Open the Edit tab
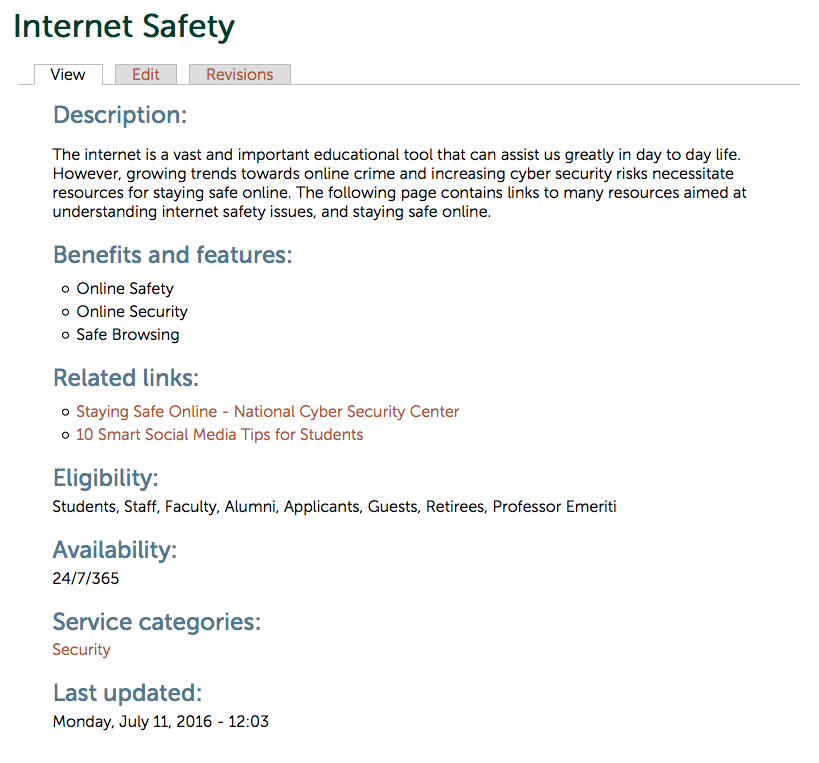The height and width of the screenshot is (763, 819). click(x=146, y=74)
